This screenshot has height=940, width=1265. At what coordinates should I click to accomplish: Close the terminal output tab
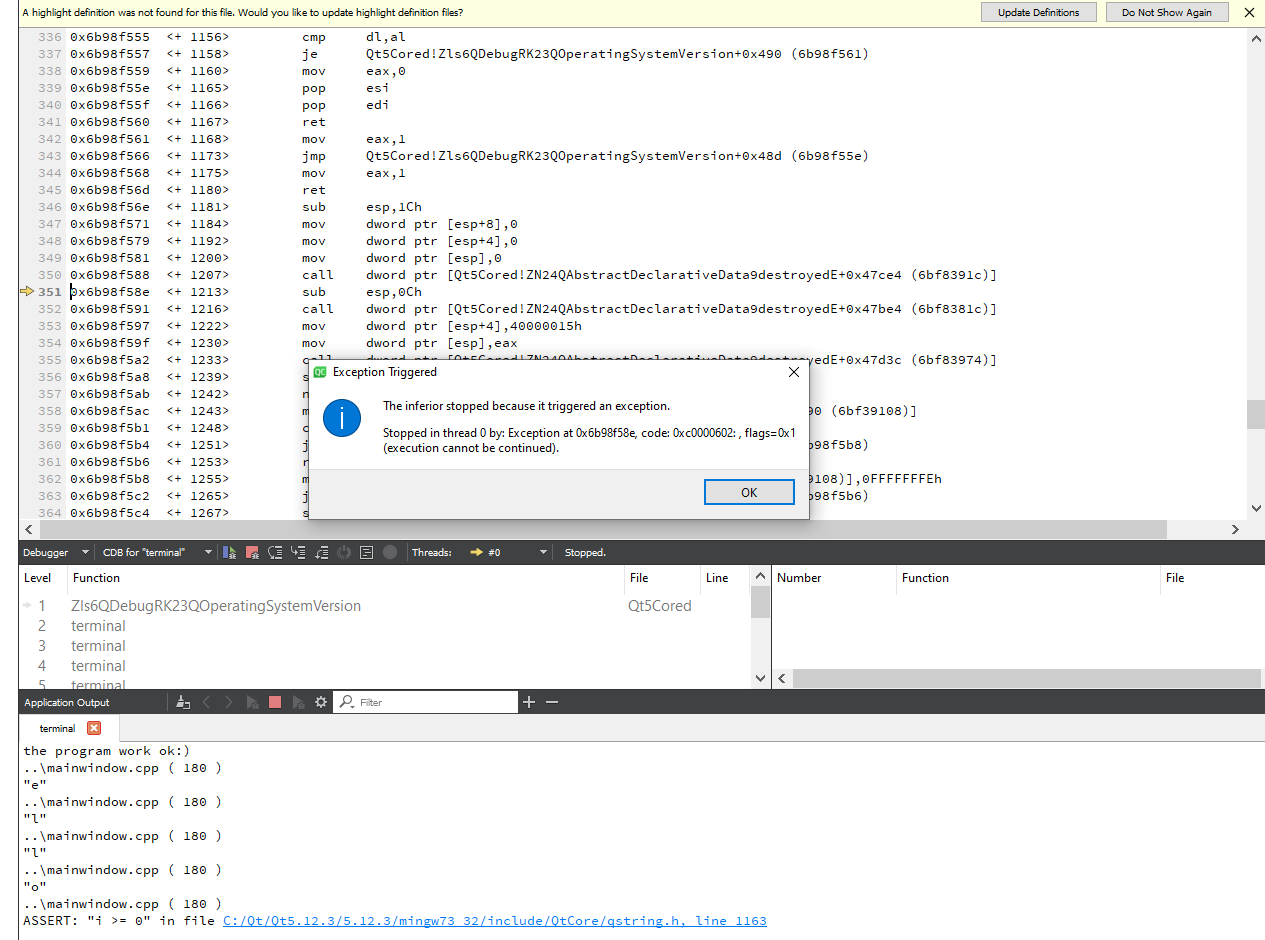click(x=94, y=728)
